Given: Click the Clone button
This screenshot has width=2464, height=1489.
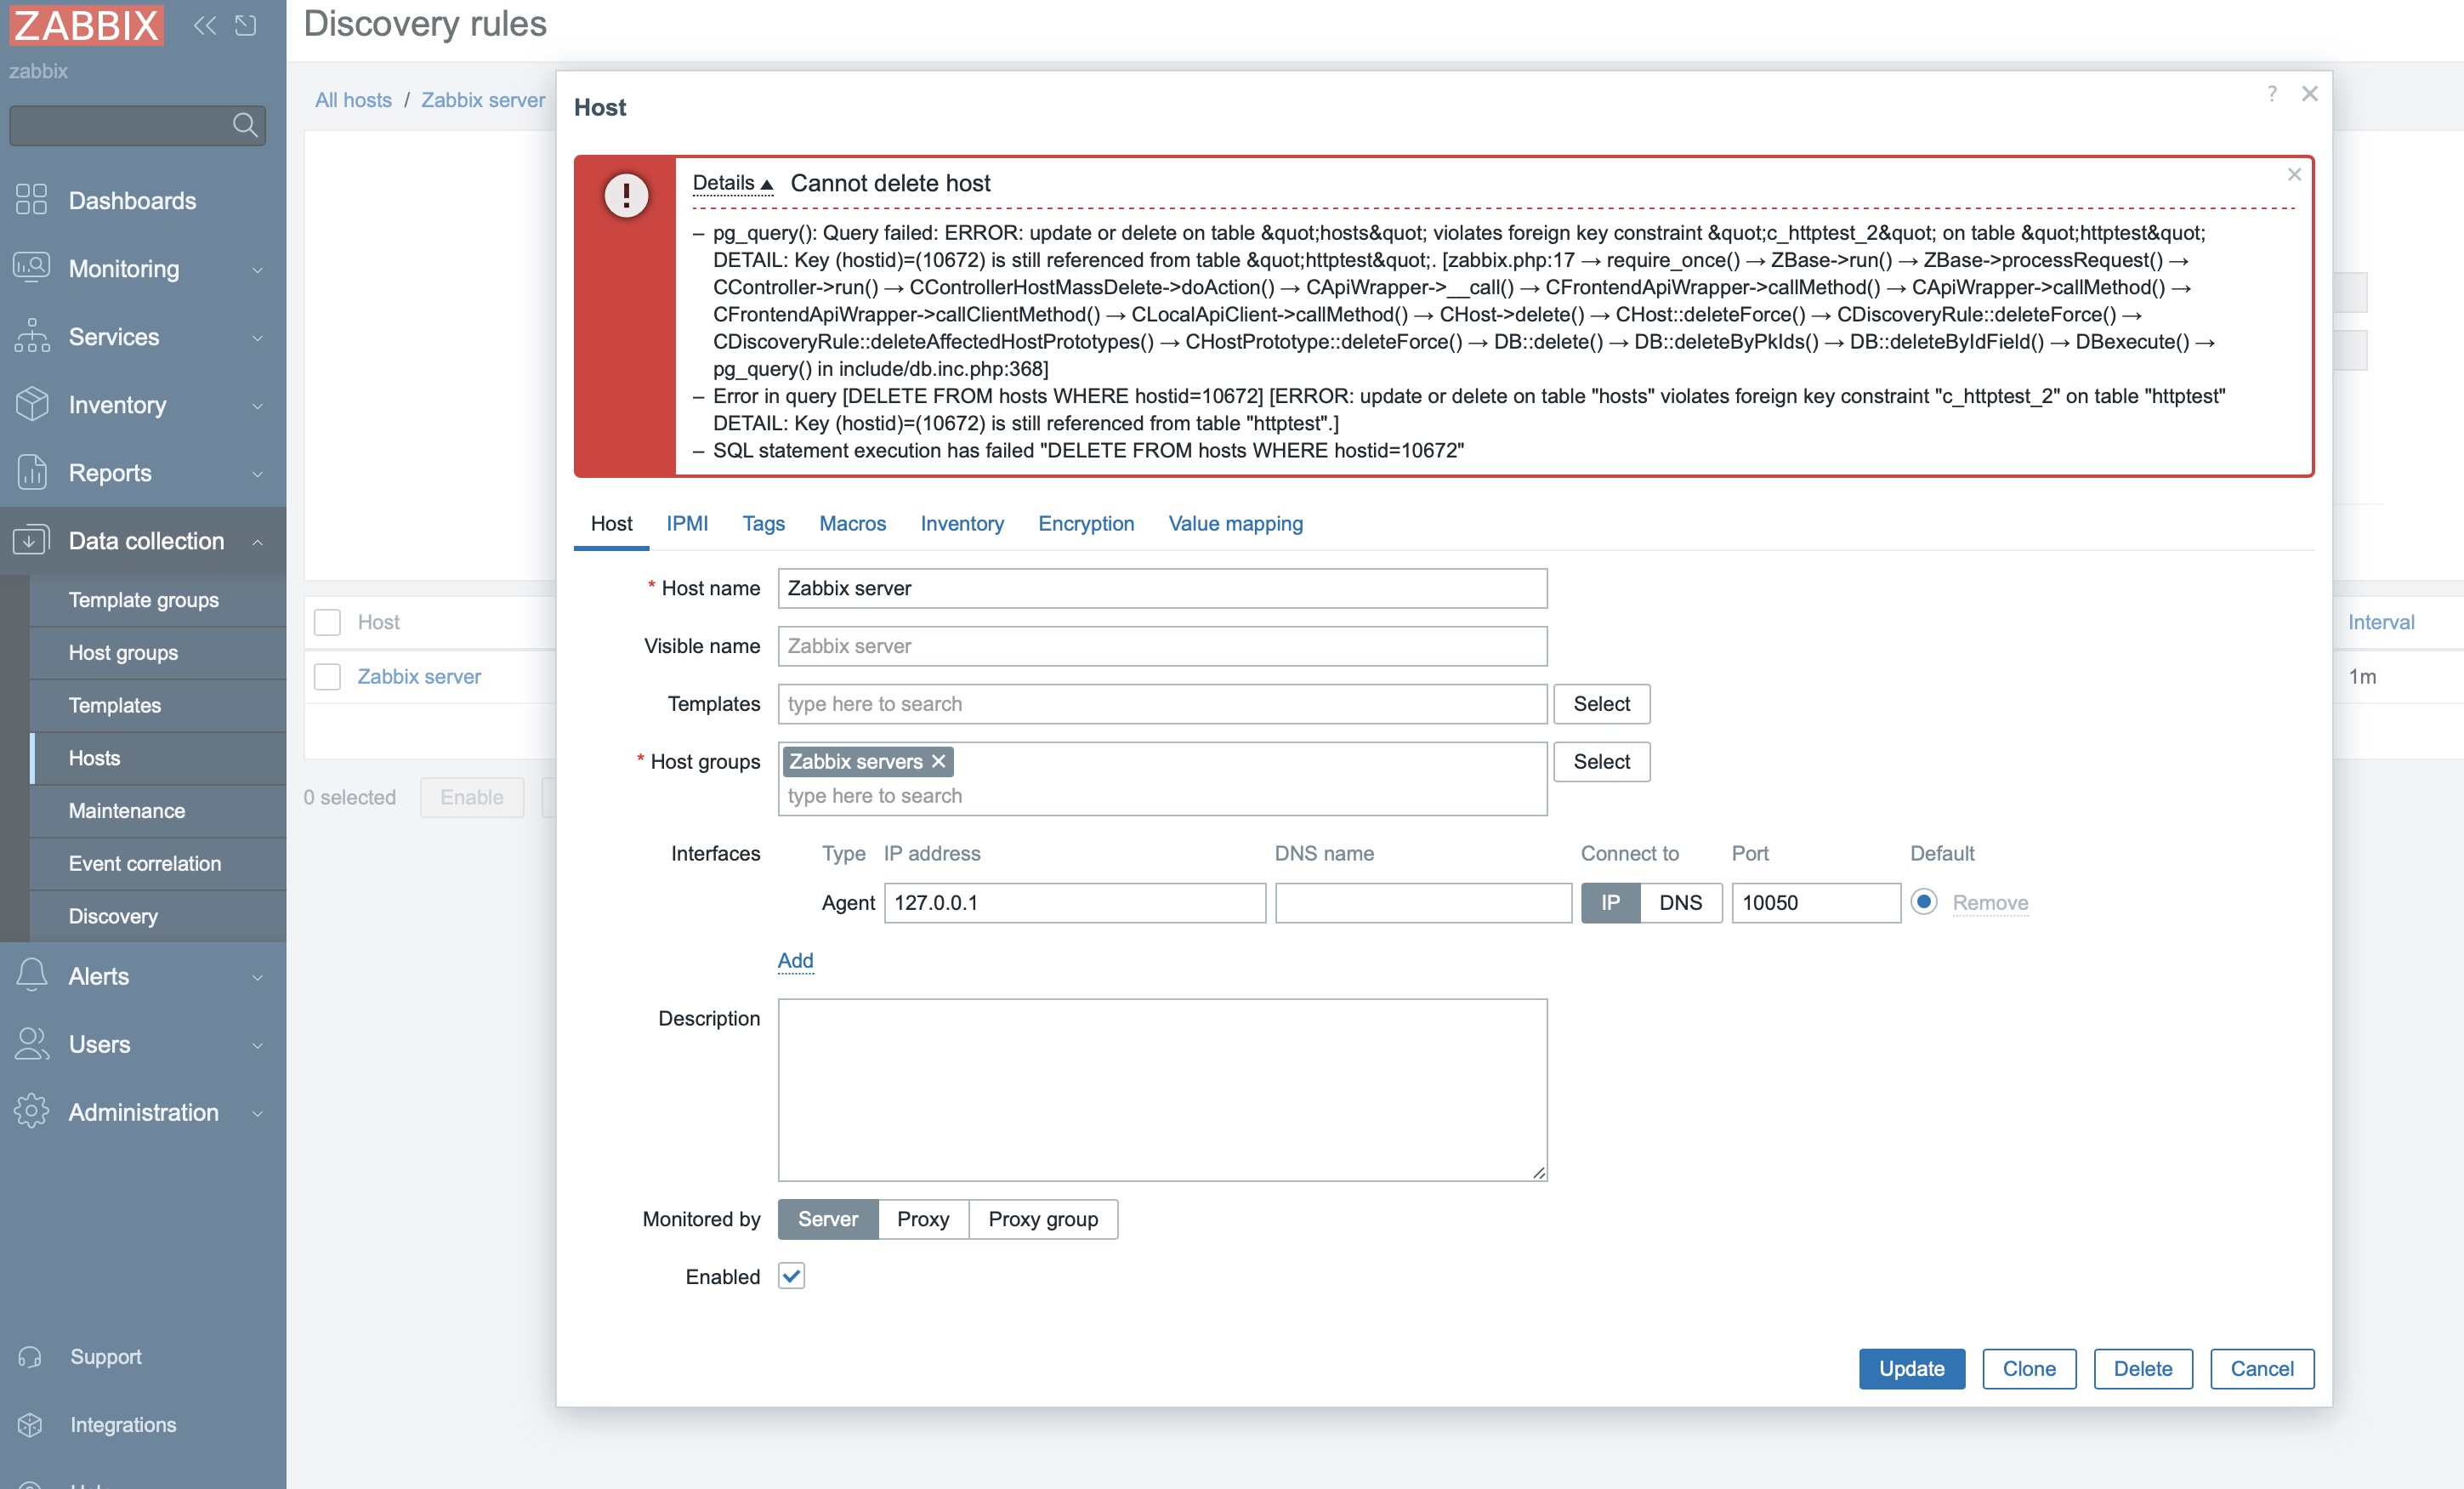Looking at the screenshot, I should (2029, 1368).
